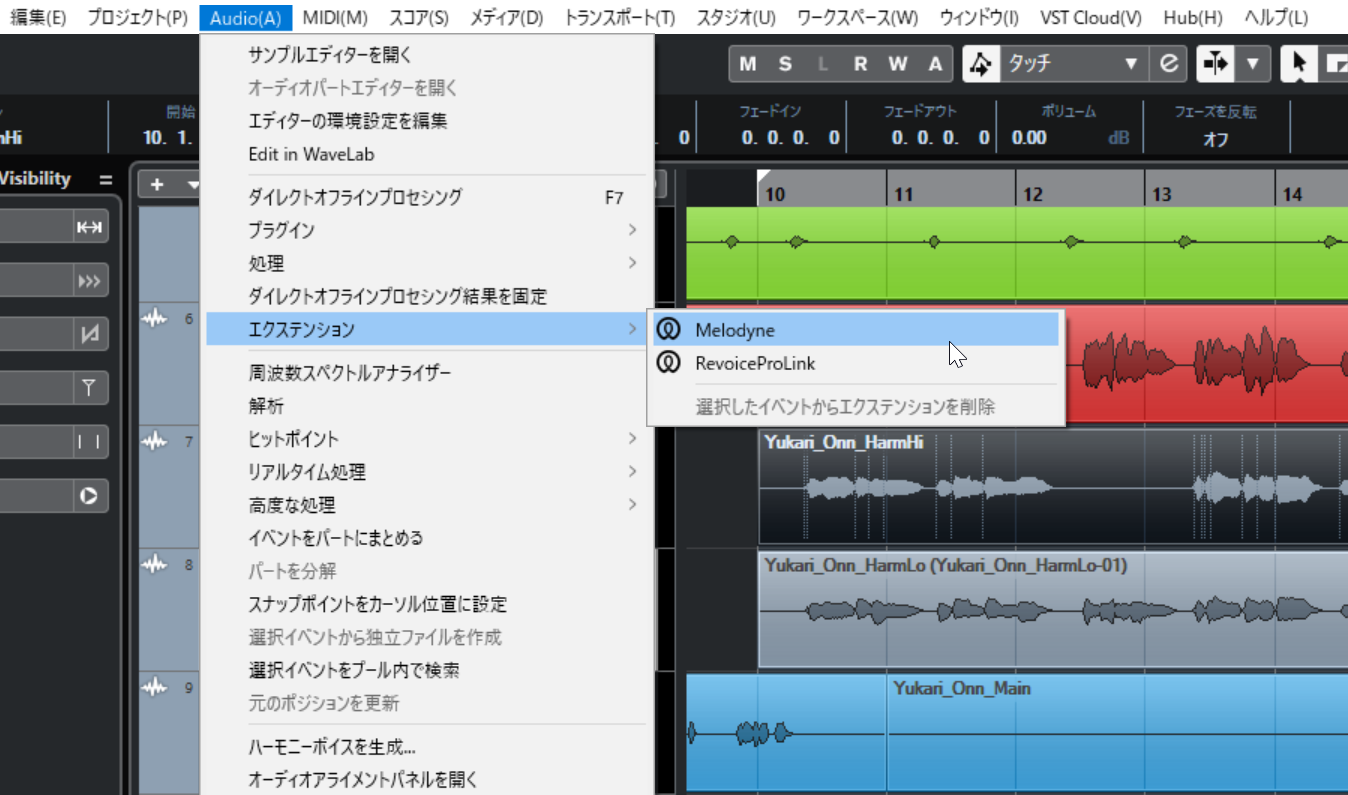Image resolution: width=1348 pixels, height=795 pixels.
Task: Open inspector section with circled play icon
Action: 89,495
